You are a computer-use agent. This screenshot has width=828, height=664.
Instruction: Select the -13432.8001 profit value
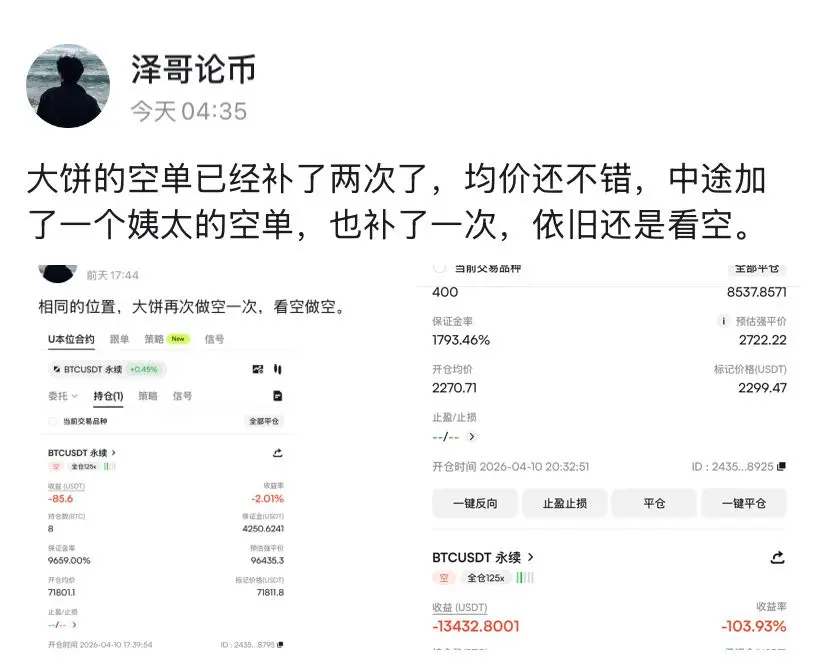(x=476, y=626)
